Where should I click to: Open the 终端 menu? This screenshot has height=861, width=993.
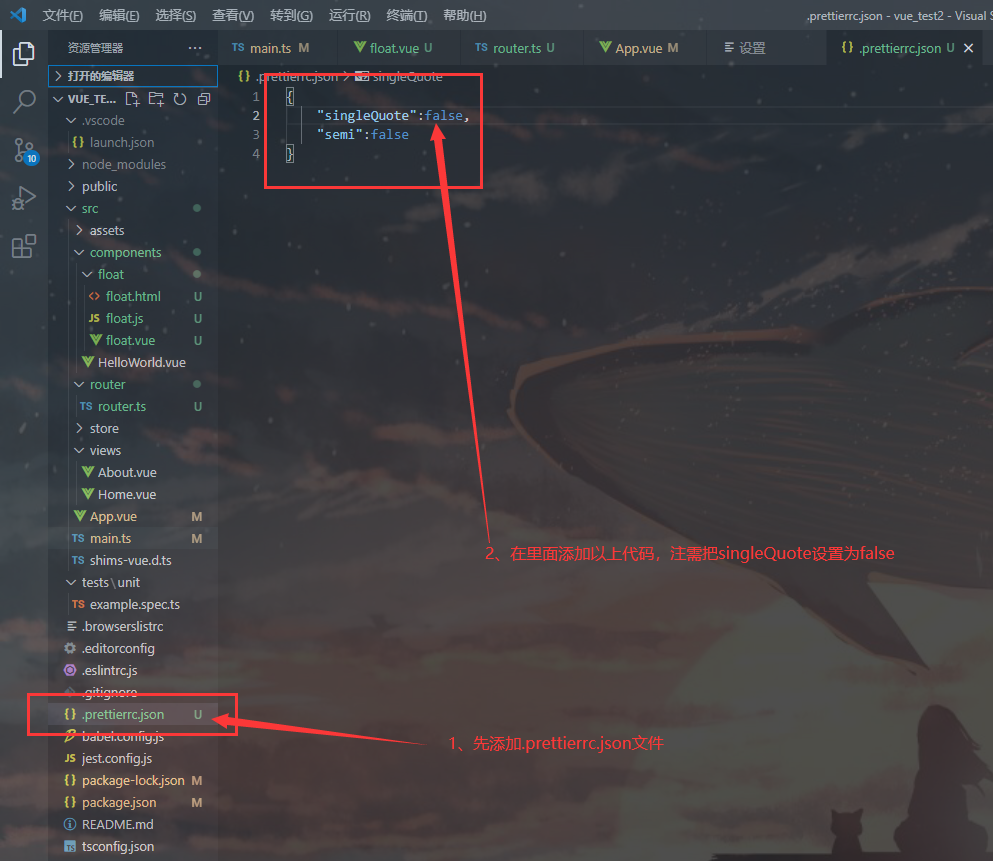[407, 15]
